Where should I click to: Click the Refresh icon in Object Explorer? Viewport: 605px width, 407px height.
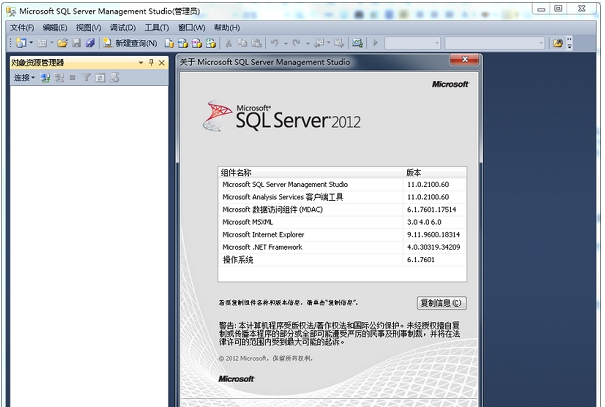100,78
